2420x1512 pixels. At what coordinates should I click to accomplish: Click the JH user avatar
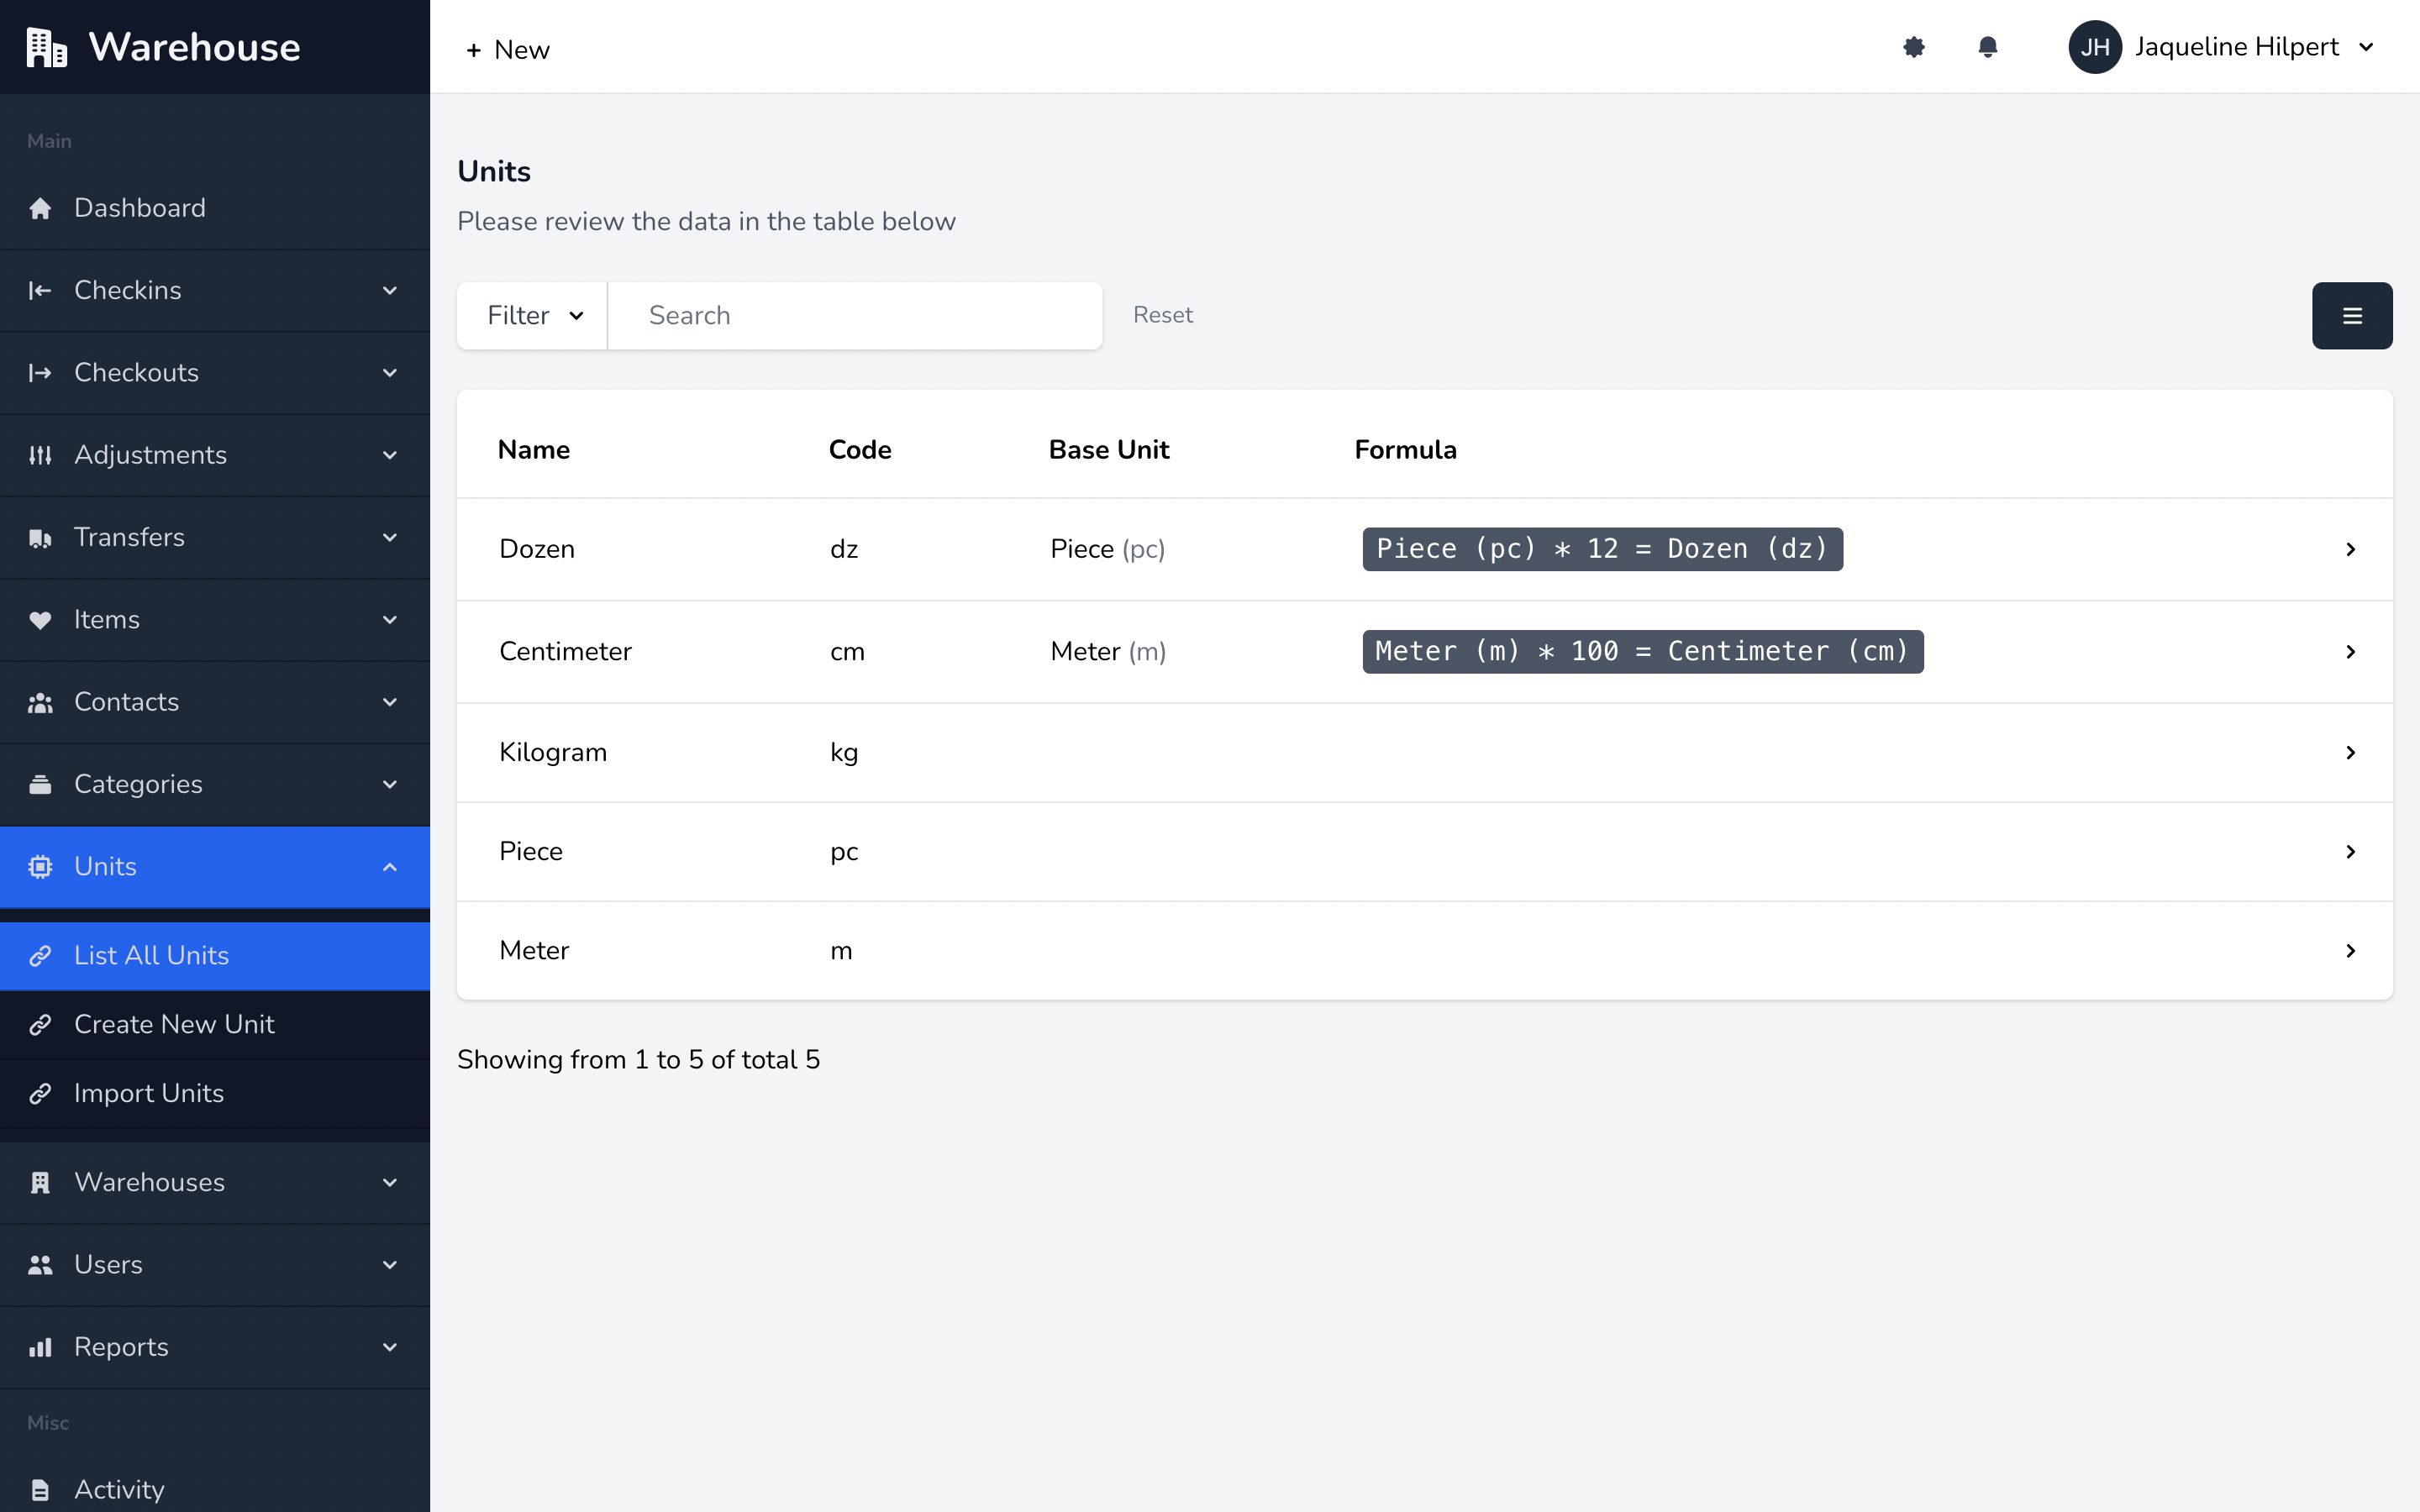coord(2094,47)
